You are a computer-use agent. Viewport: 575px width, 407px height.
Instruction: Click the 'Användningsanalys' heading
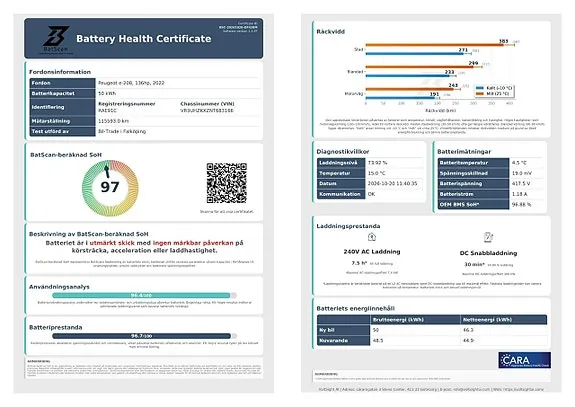coord(59,287)
